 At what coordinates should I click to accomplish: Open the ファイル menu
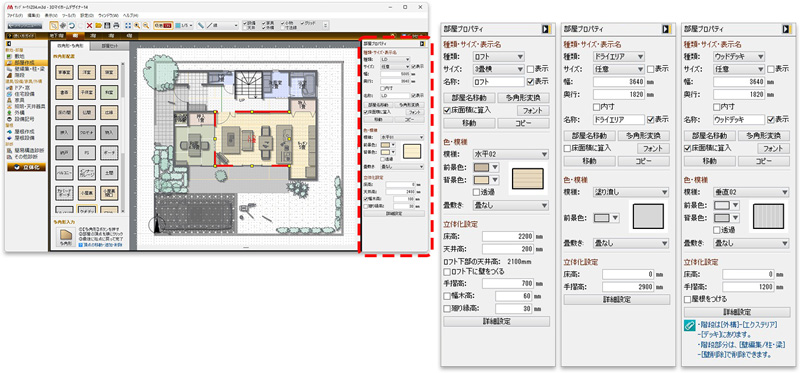click(x=15, y=15)
